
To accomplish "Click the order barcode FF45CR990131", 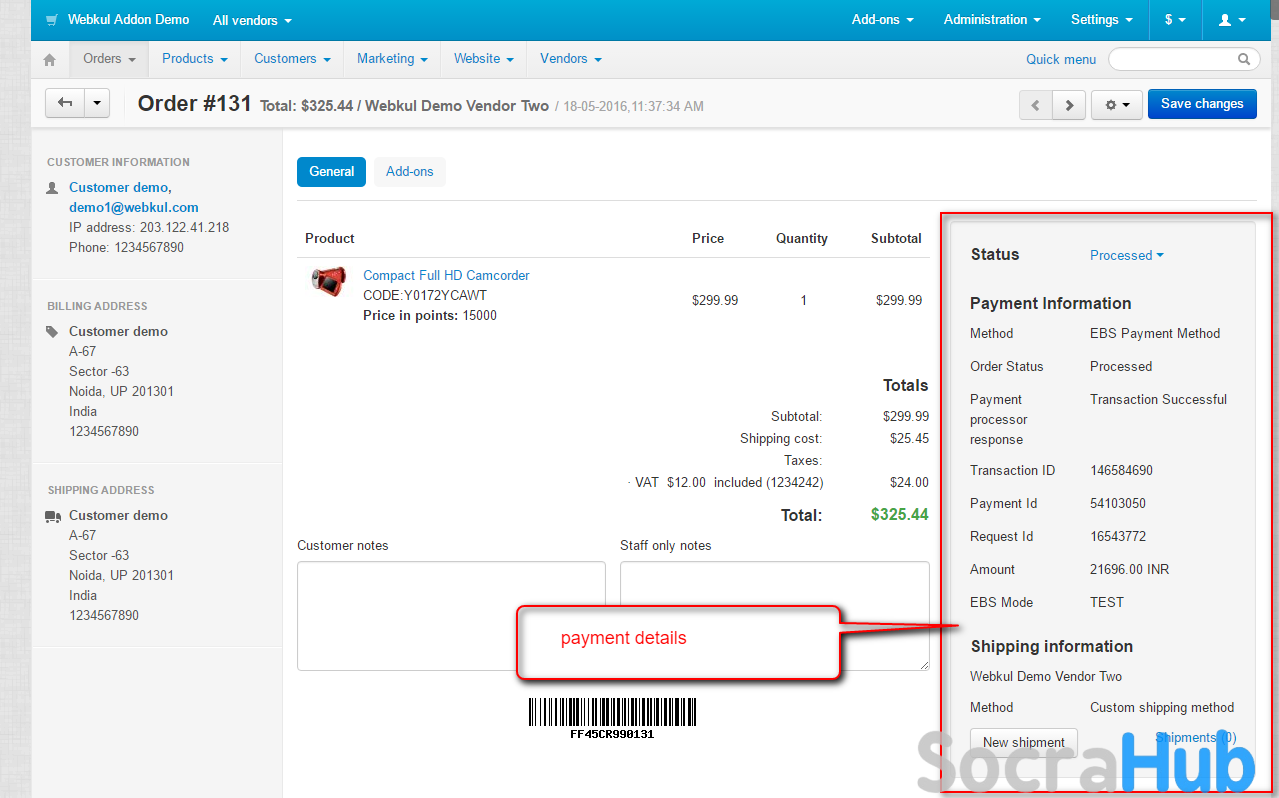I will point(612,719).
